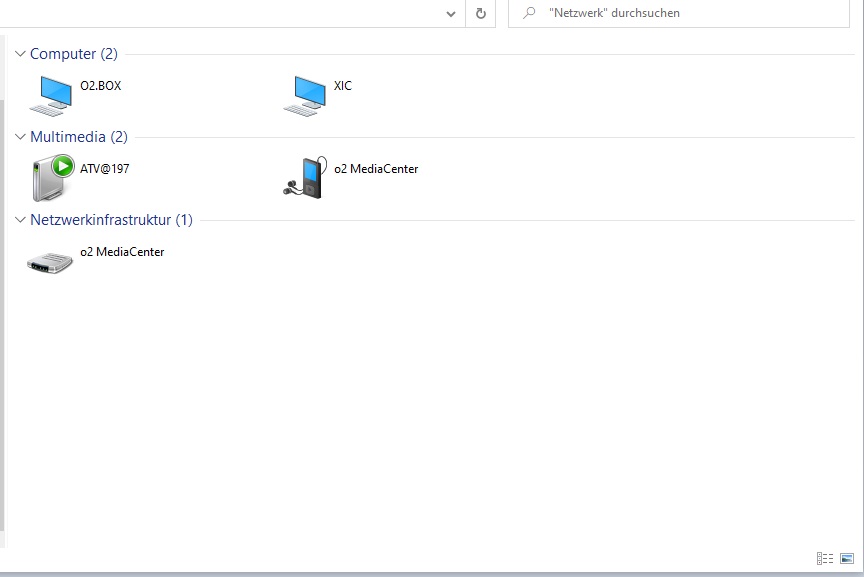Click the XIC label text
The image size is (864, 577).
pos(343,85)
